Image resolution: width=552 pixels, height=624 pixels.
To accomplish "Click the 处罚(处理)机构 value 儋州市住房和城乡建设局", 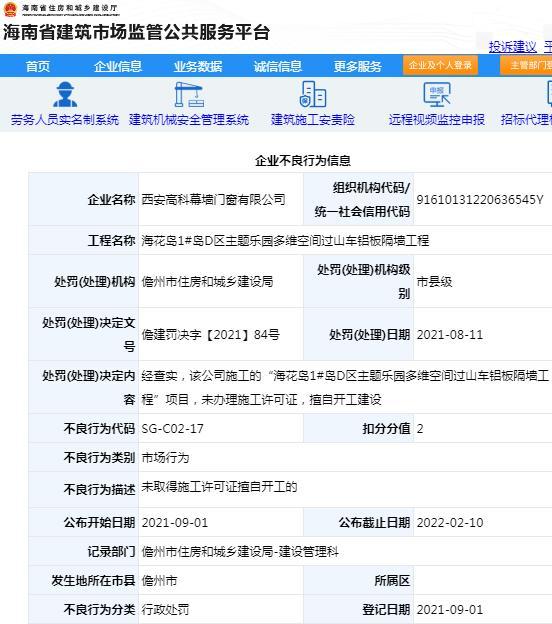I will pos(207,282).
